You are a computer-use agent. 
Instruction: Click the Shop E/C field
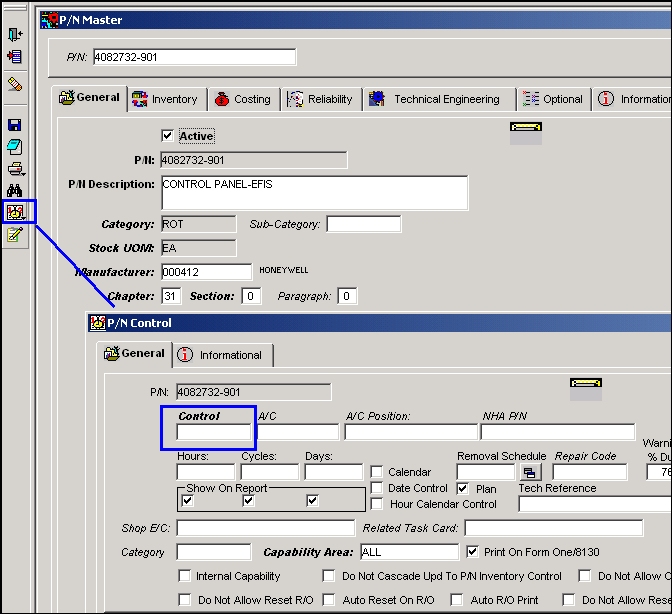[266, 528]
